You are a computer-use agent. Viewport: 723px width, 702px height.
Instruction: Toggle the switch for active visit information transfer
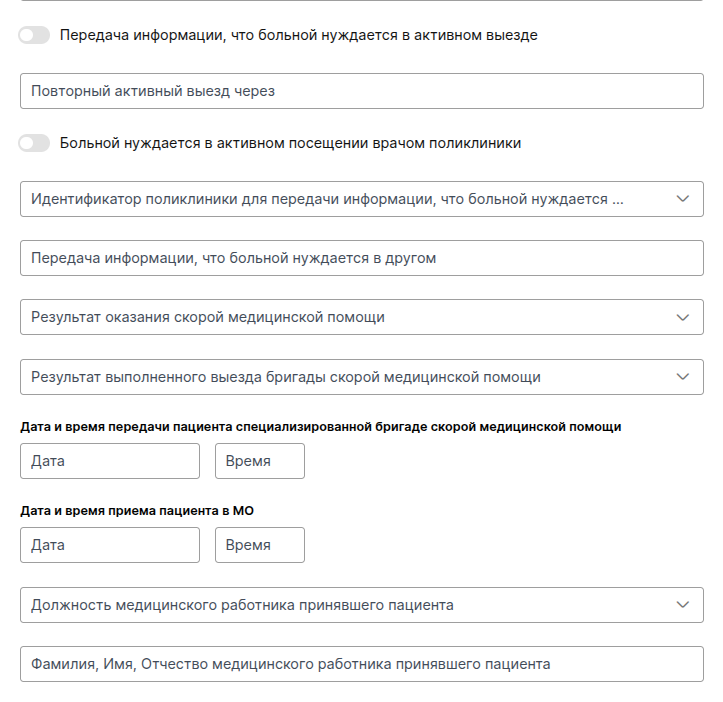(x=34, y=35)
